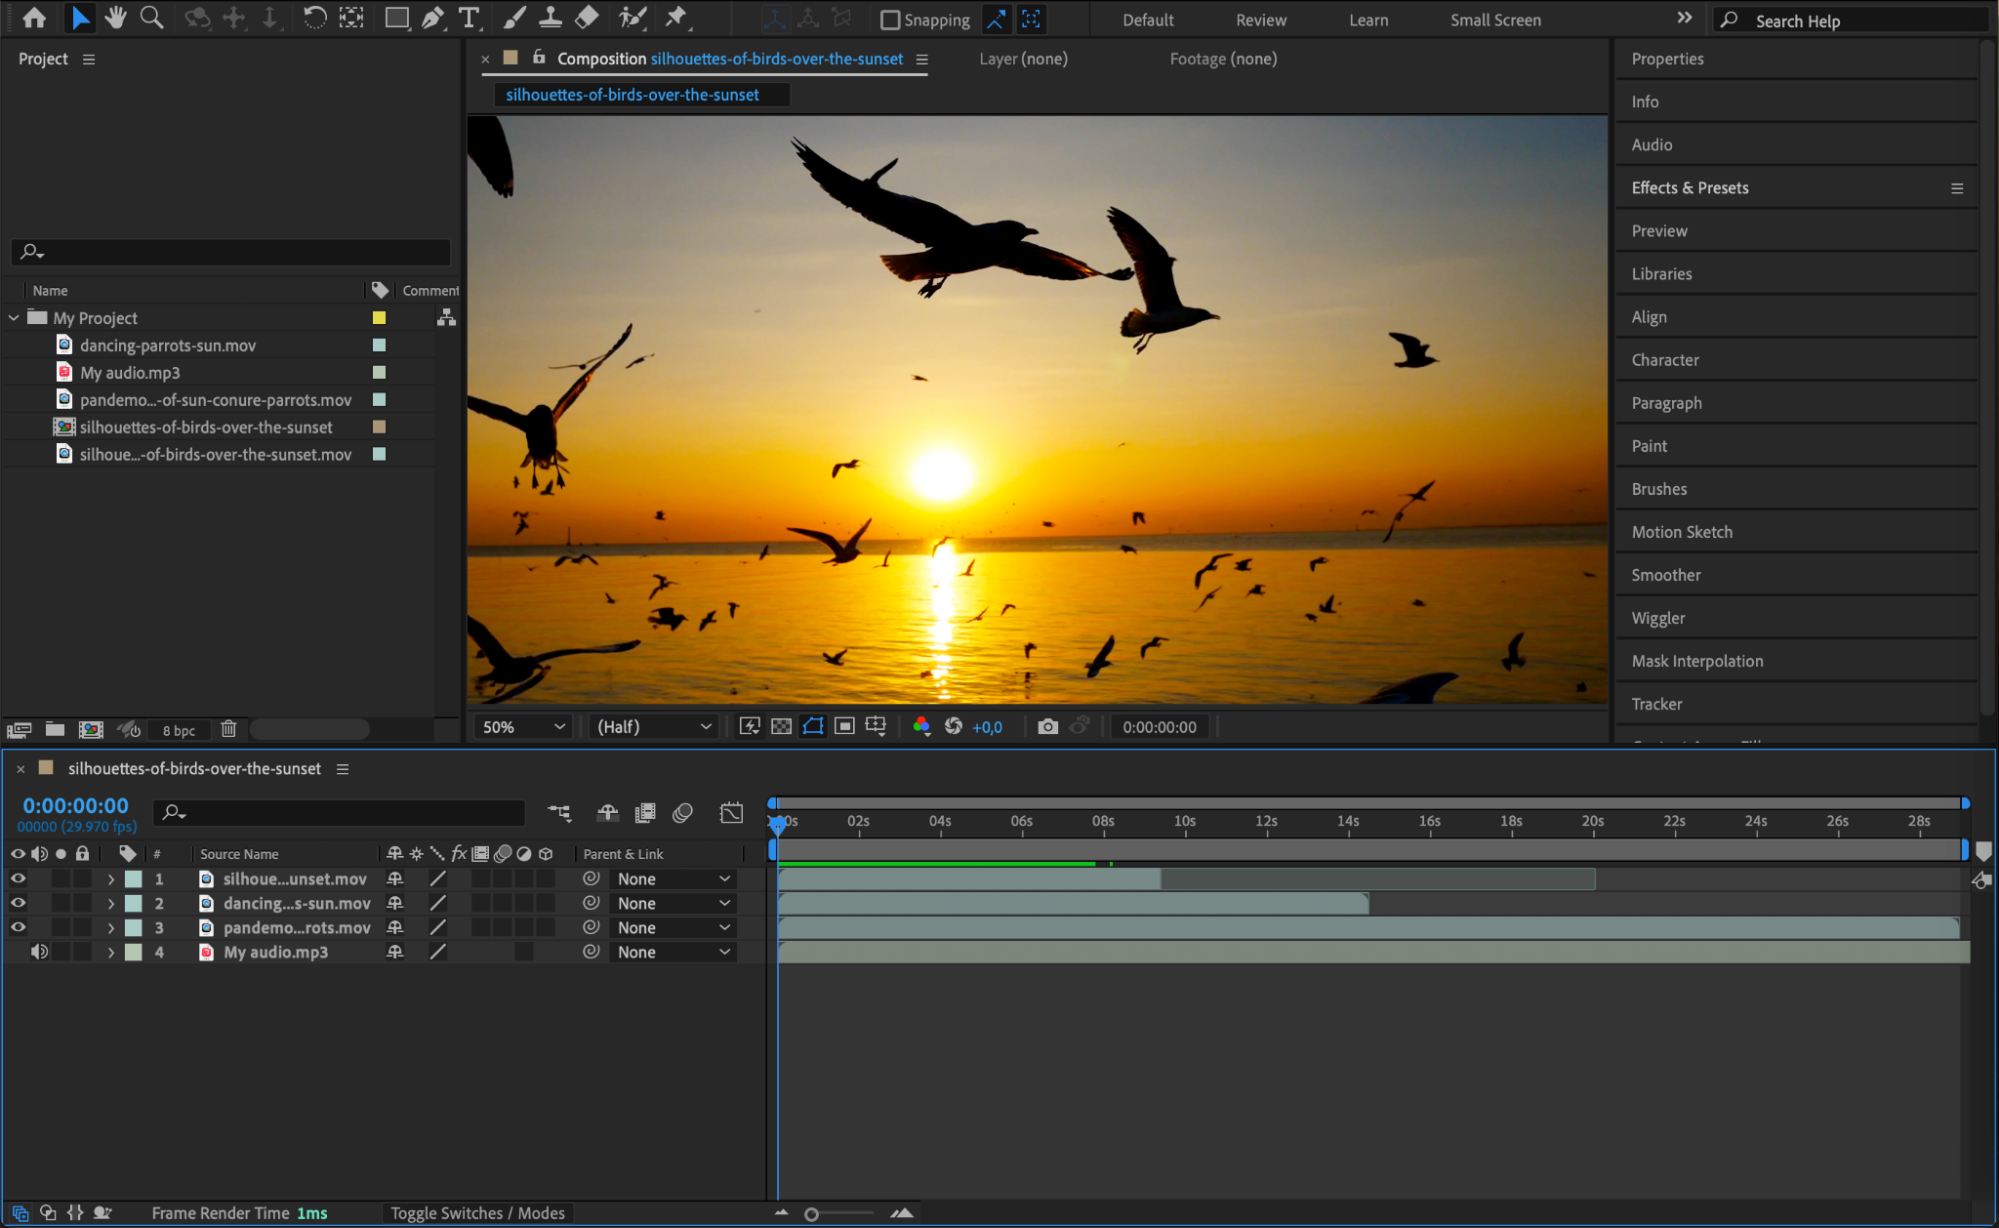Hide the dancing...s-sun.mov layer
This screenshot has width=1999, height=1228.
point(18,903)
